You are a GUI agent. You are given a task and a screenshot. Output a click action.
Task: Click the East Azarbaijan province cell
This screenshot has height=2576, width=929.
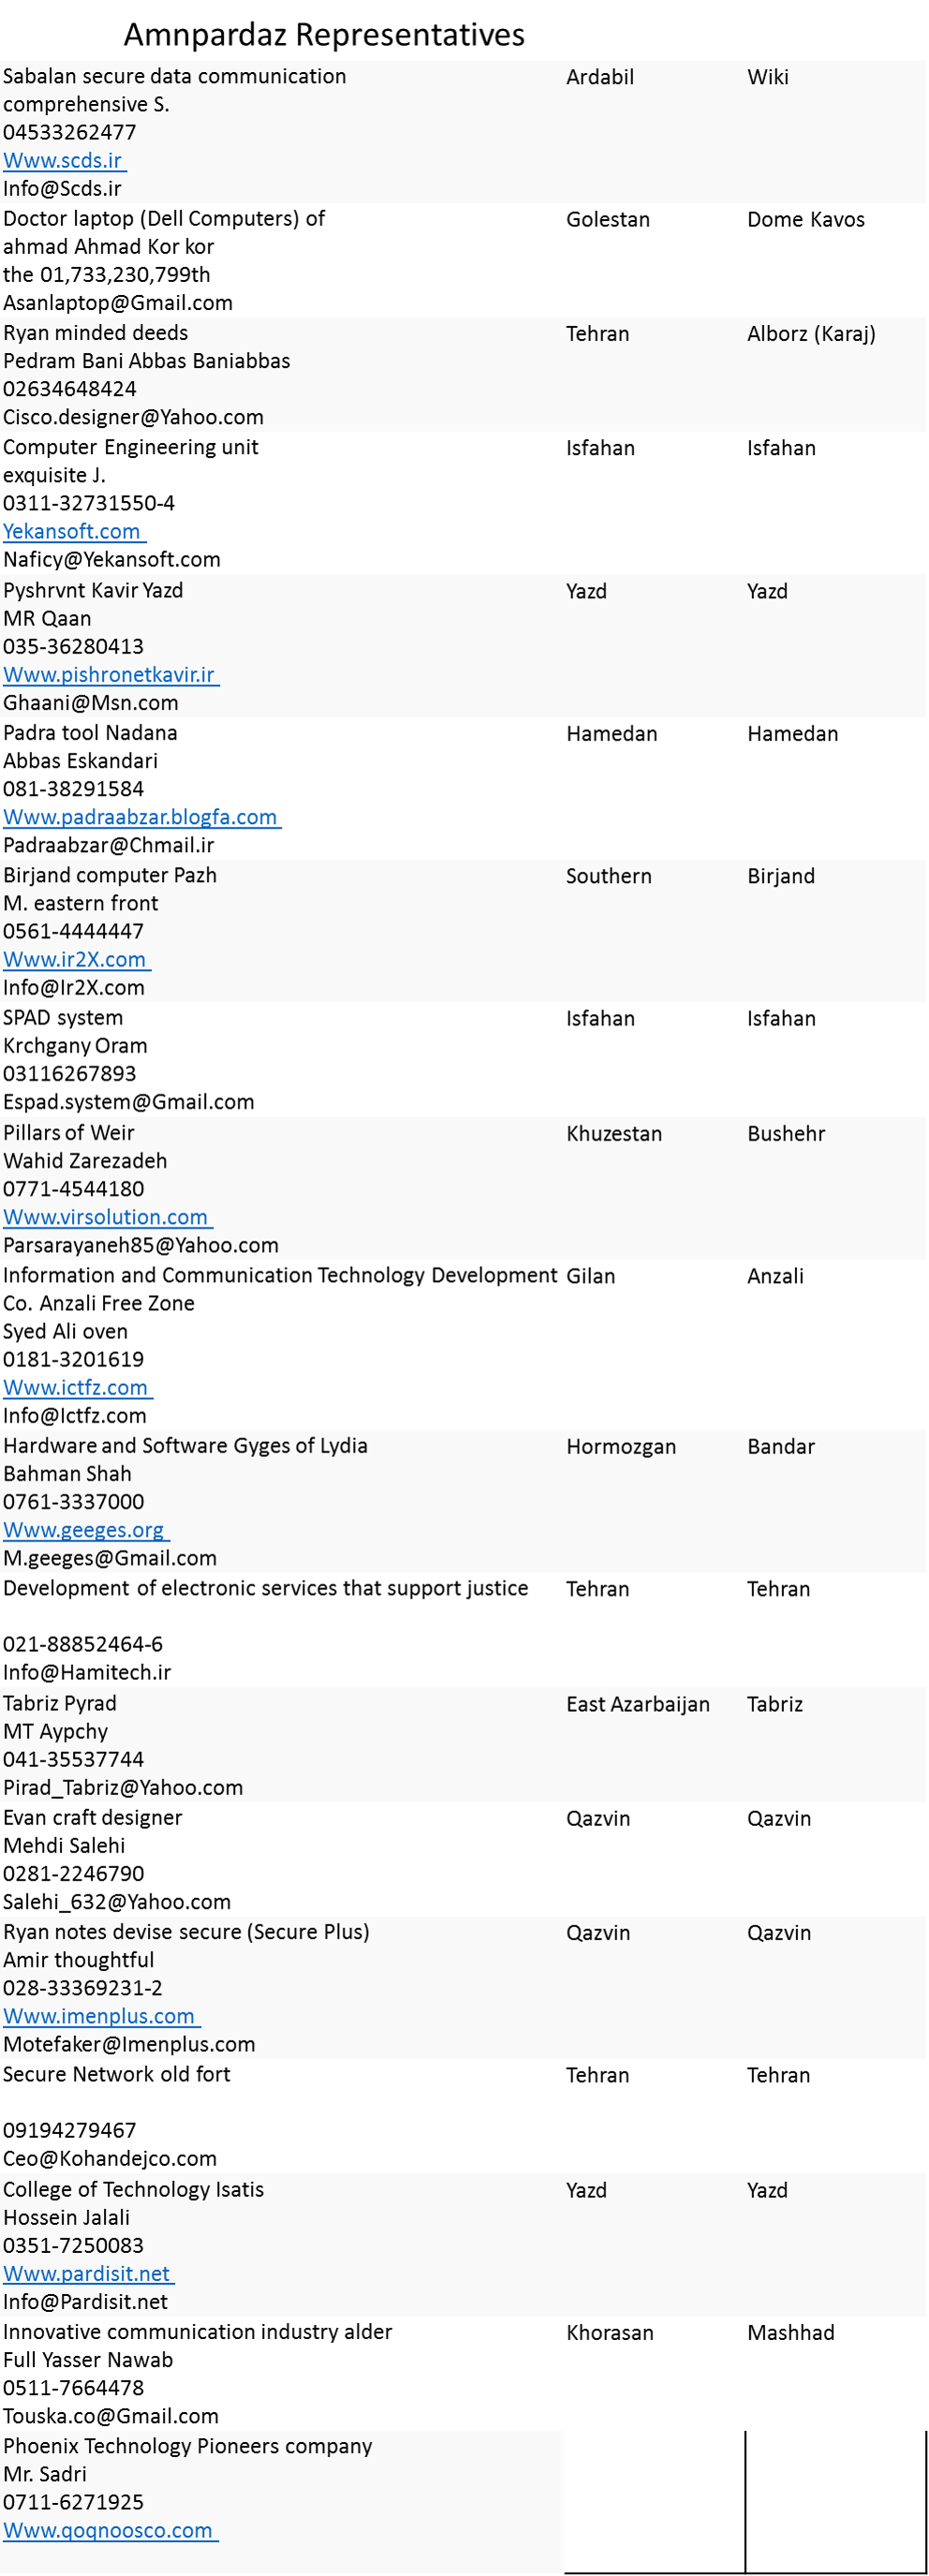[638, 1704]
